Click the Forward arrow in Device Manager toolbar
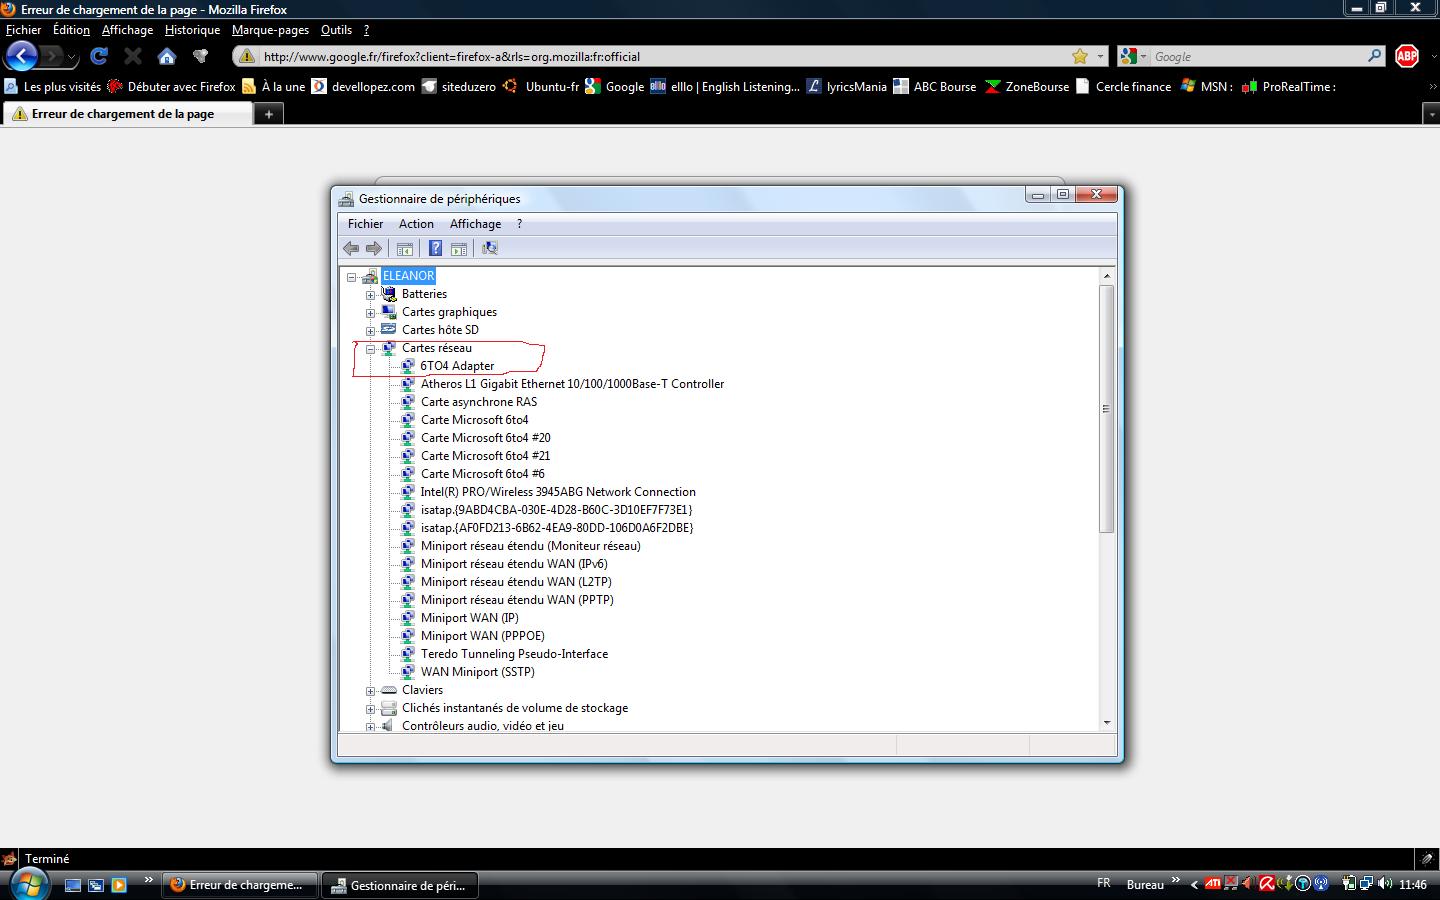 tap(374, 248)
